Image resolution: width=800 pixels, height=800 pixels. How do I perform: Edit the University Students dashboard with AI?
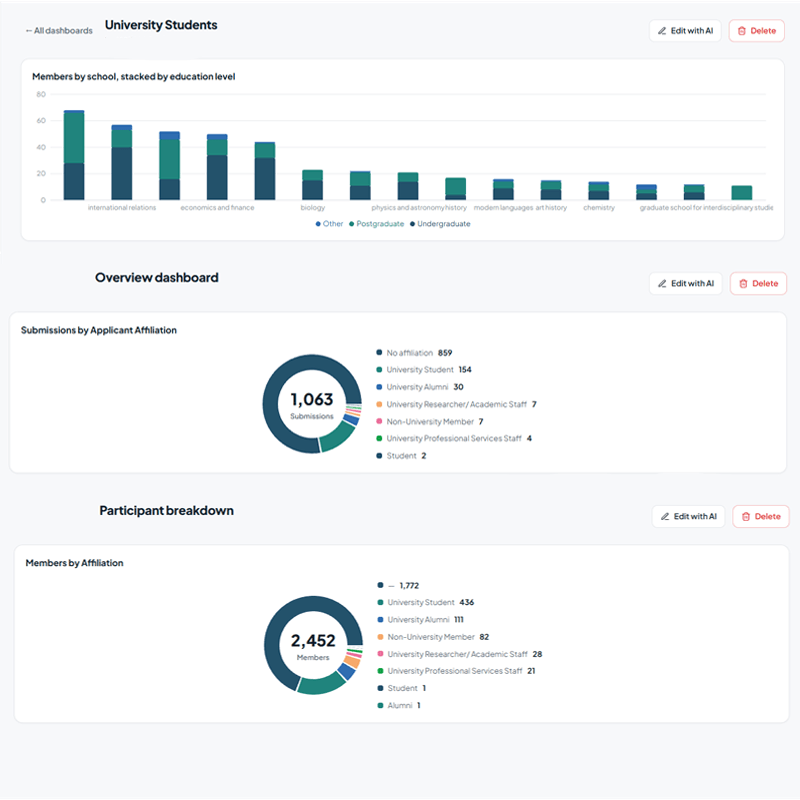pyautogui.click(x=685, y=31)
